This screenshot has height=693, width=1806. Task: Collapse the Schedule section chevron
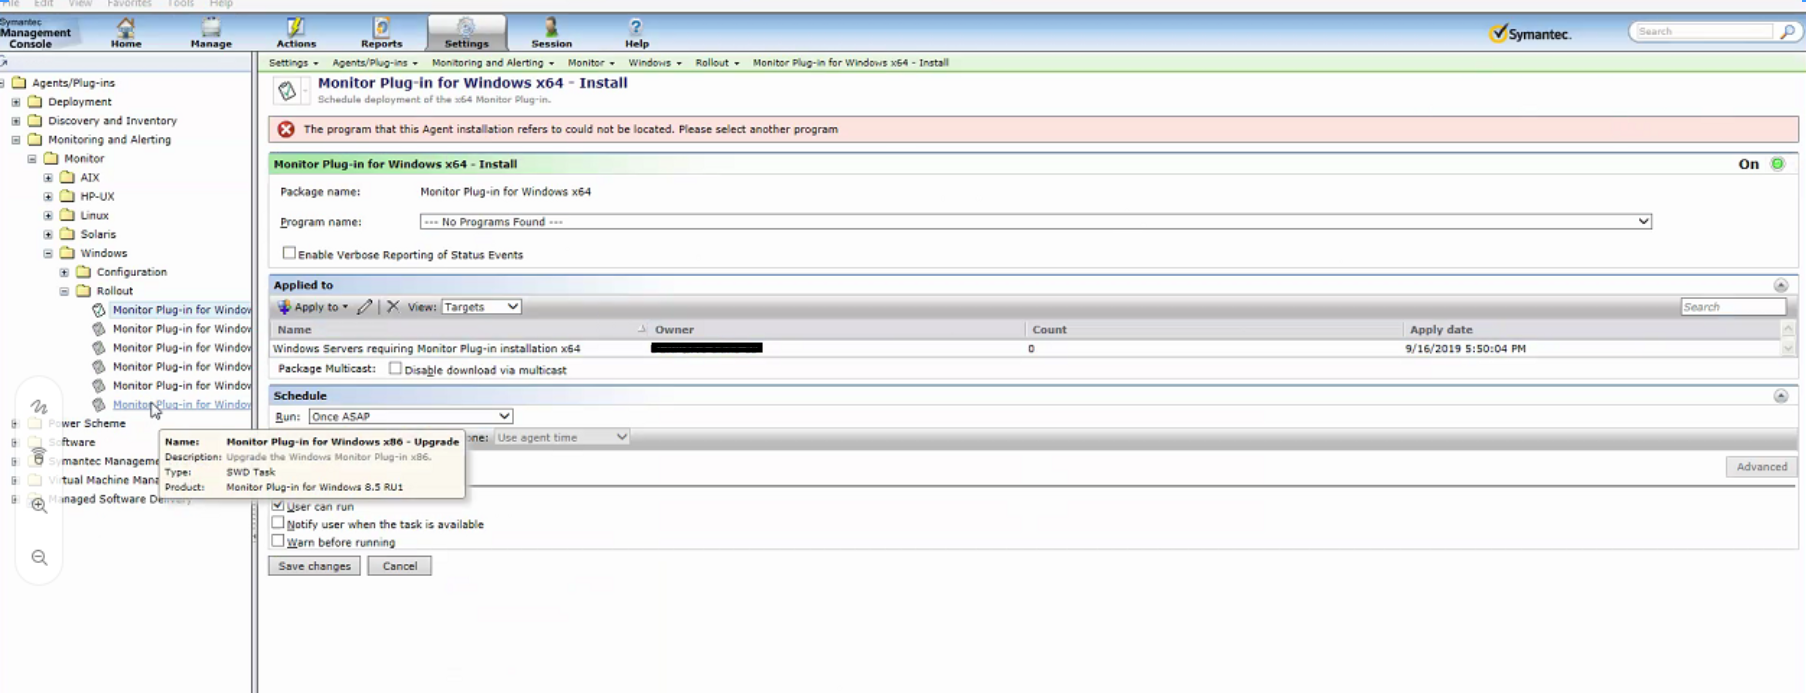coord(1781,396)
